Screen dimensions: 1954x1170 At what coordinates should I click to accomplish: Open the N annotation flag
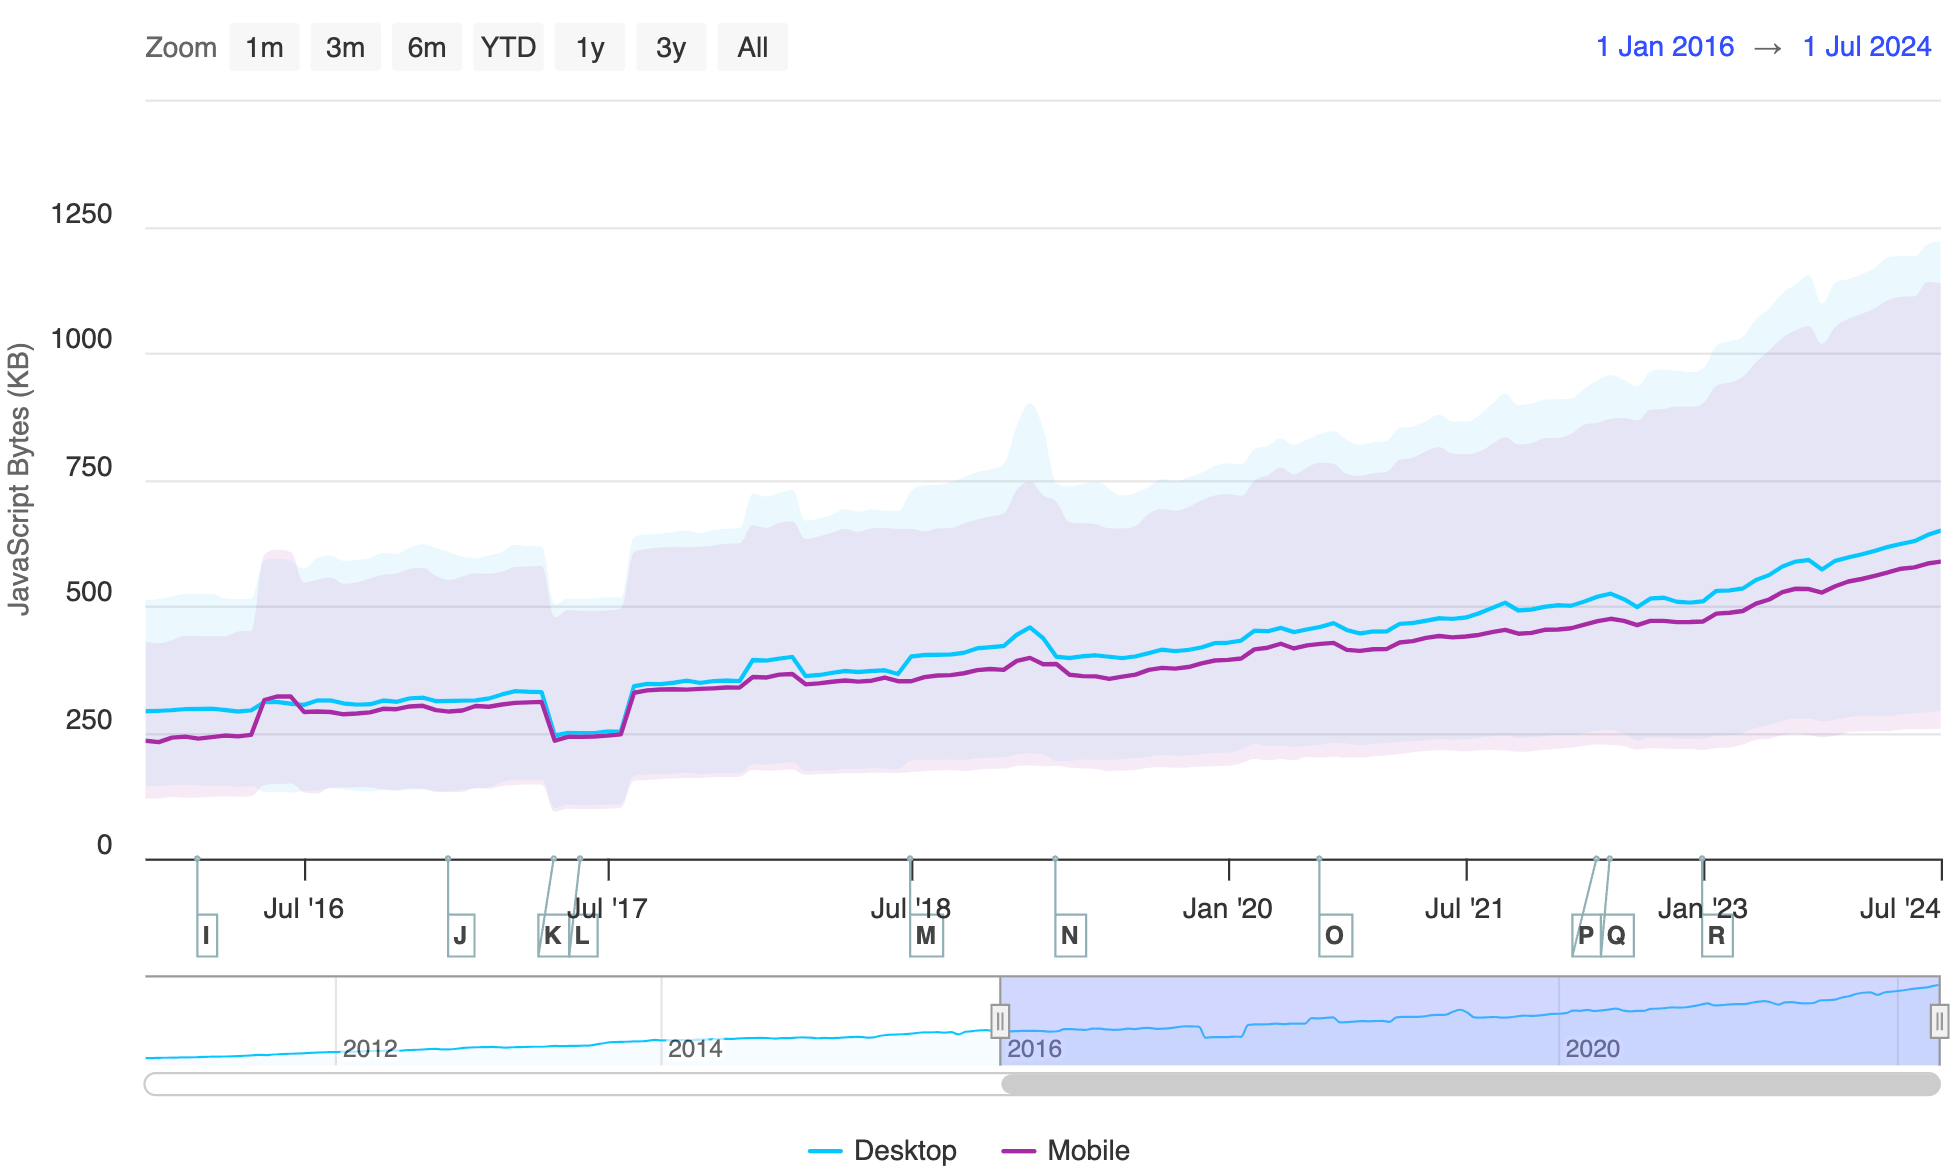point(1070,936)
